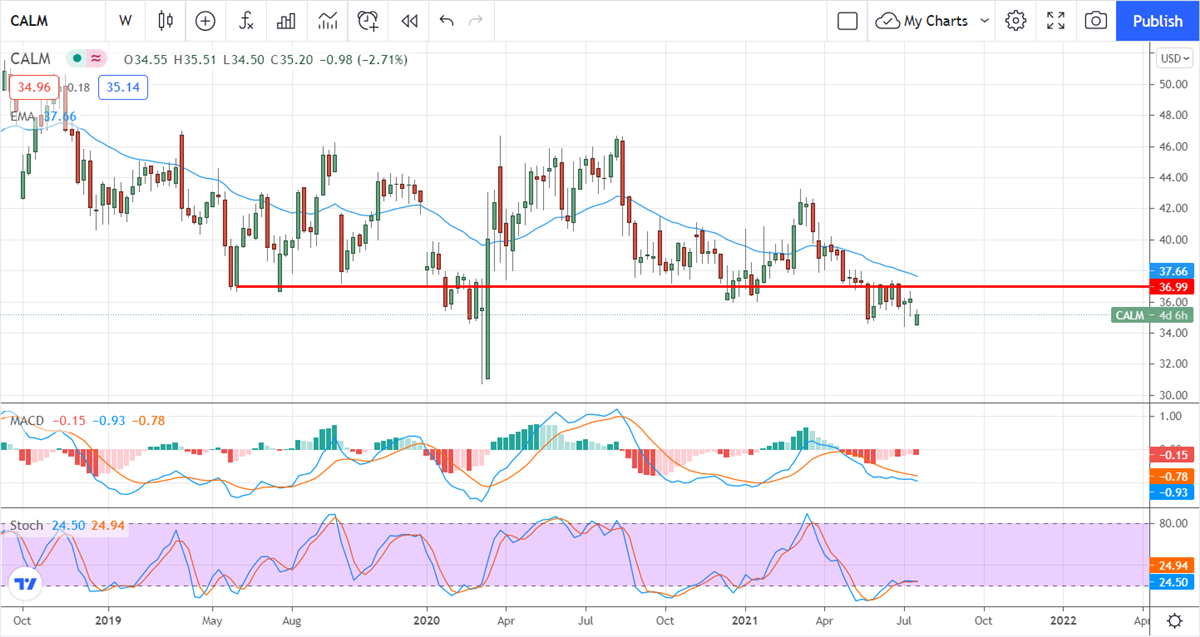
Task: Open indicator templates icon
Action: click(327, 21)
